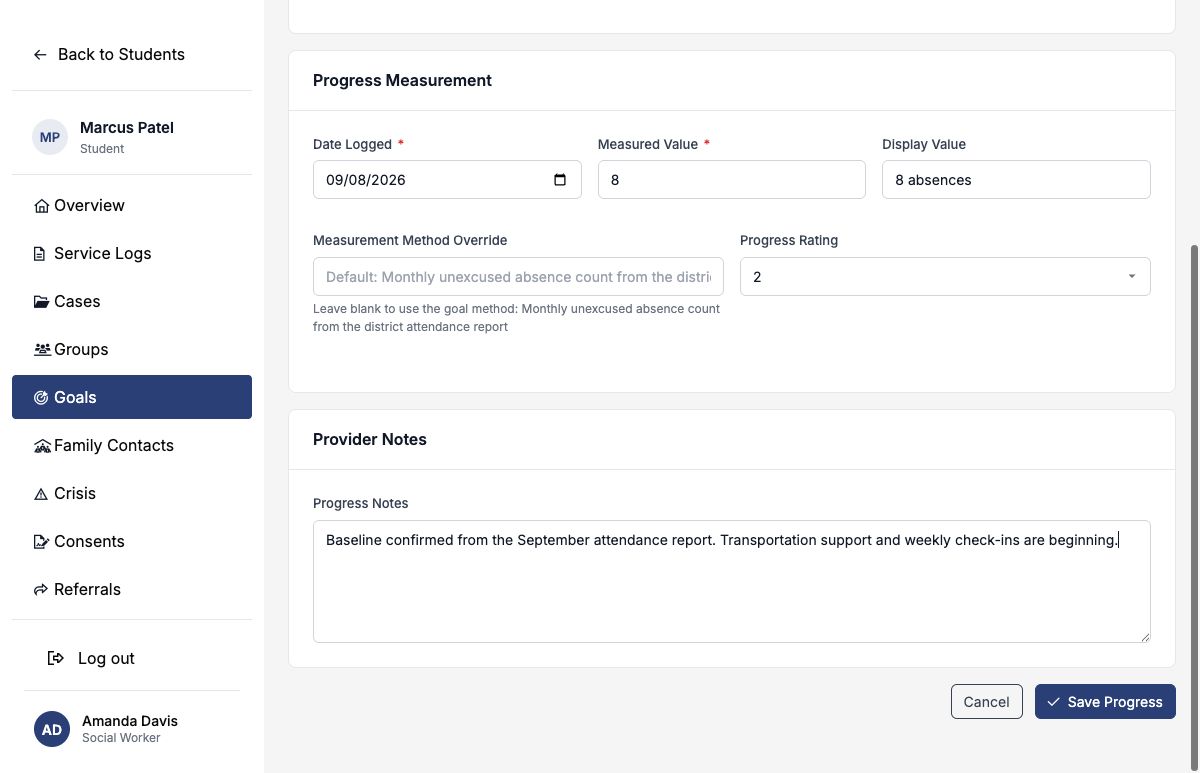1200x773 pixels.
Task: Go to the Crisis section
Action: coord(132,493)
